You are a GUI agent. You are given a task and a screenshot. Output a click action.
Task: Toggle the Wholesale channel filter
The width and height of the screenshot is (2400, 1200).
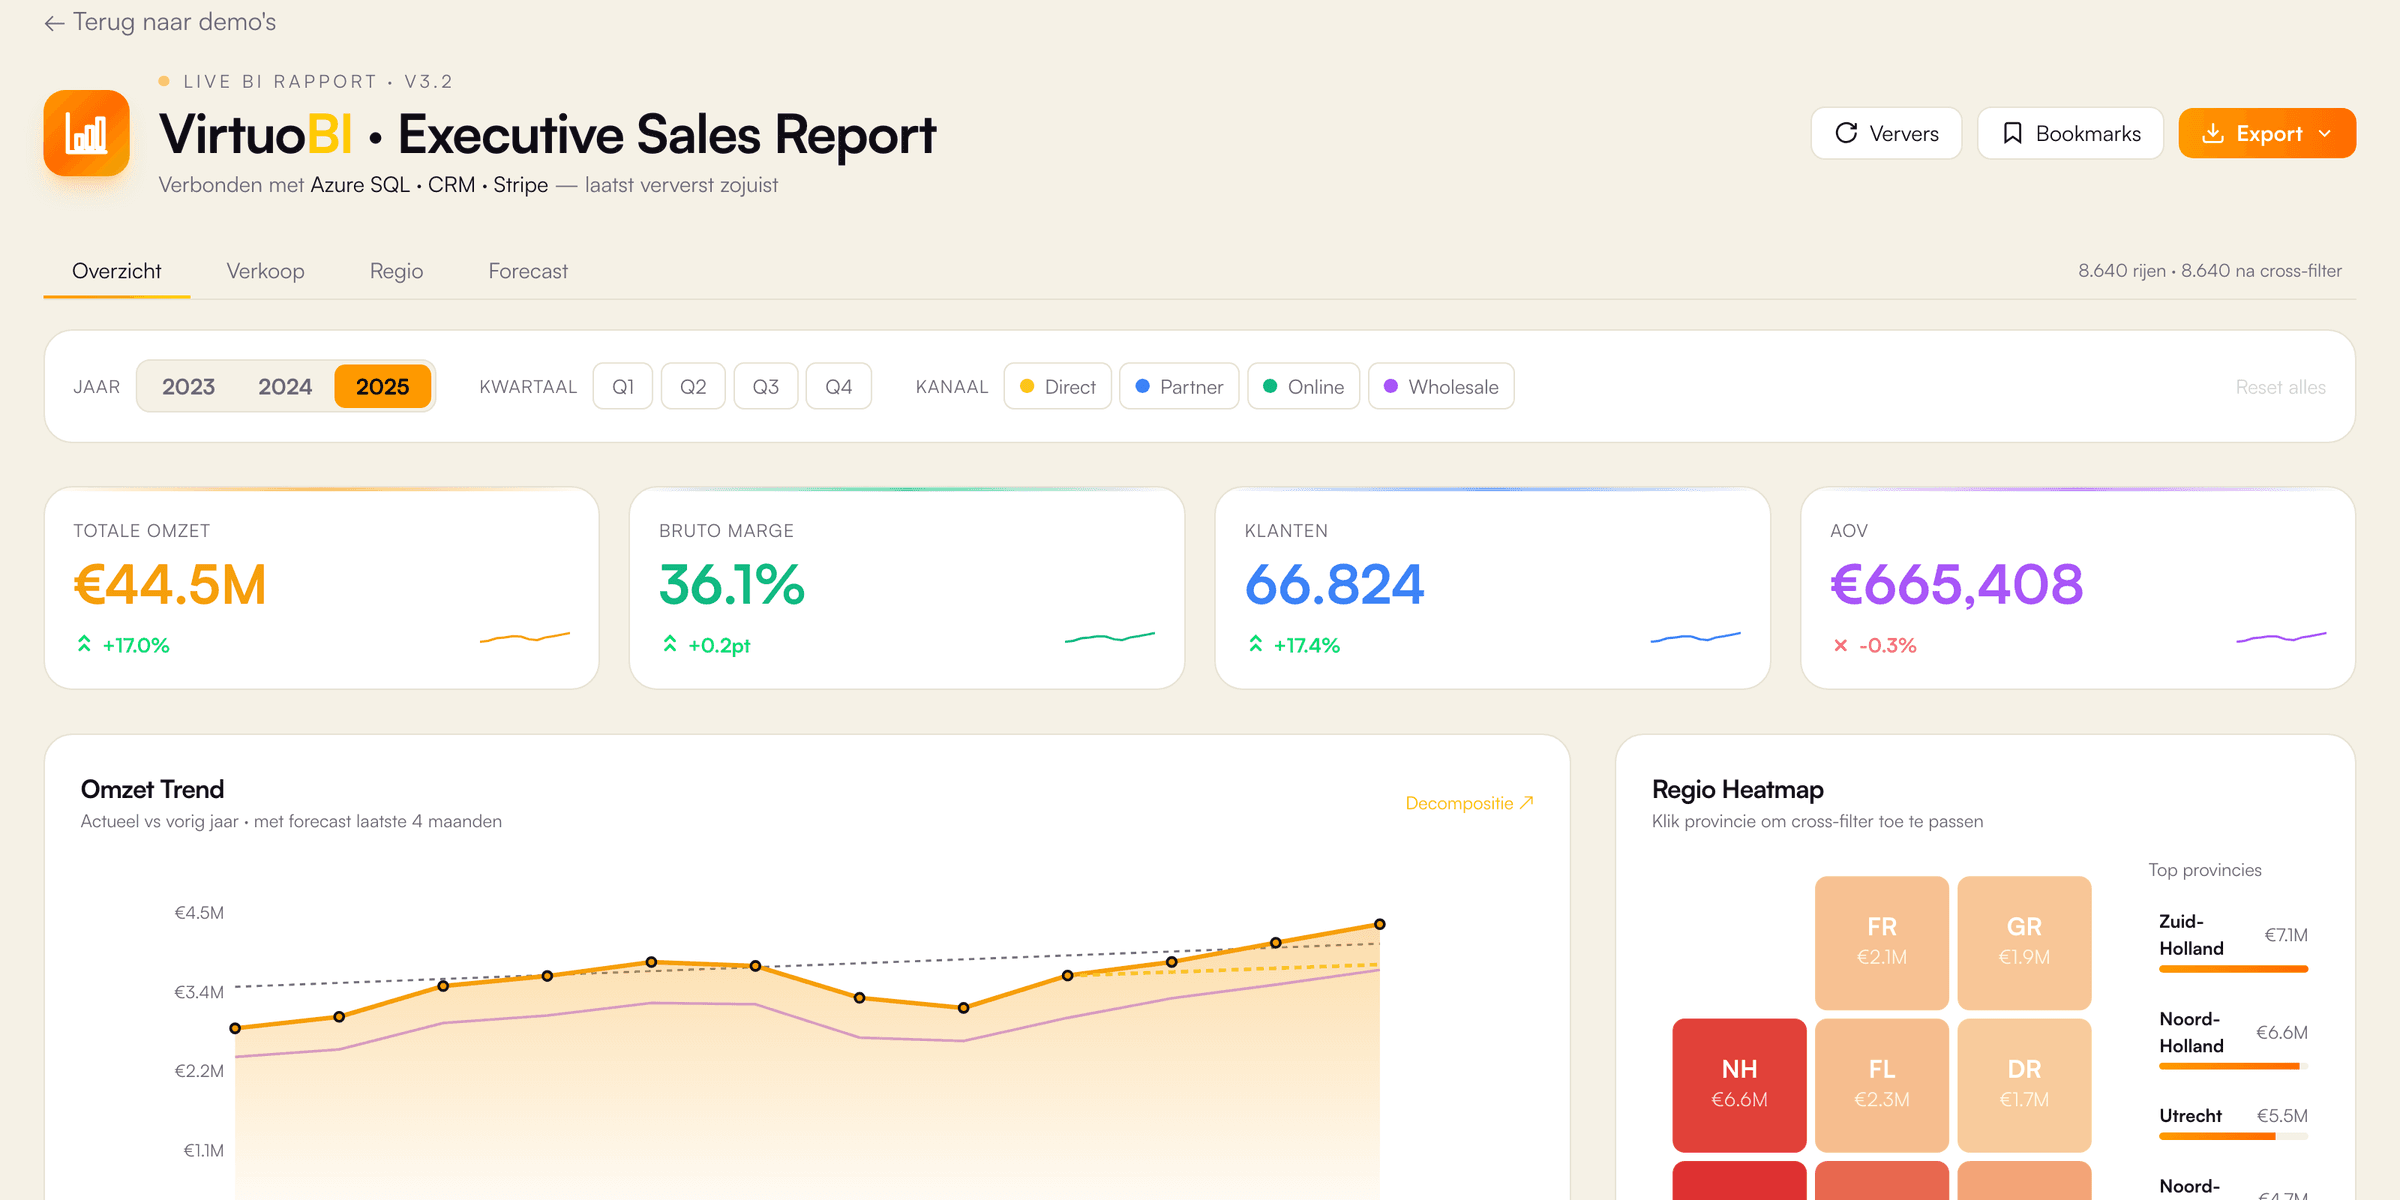(x=1441, y=386)
